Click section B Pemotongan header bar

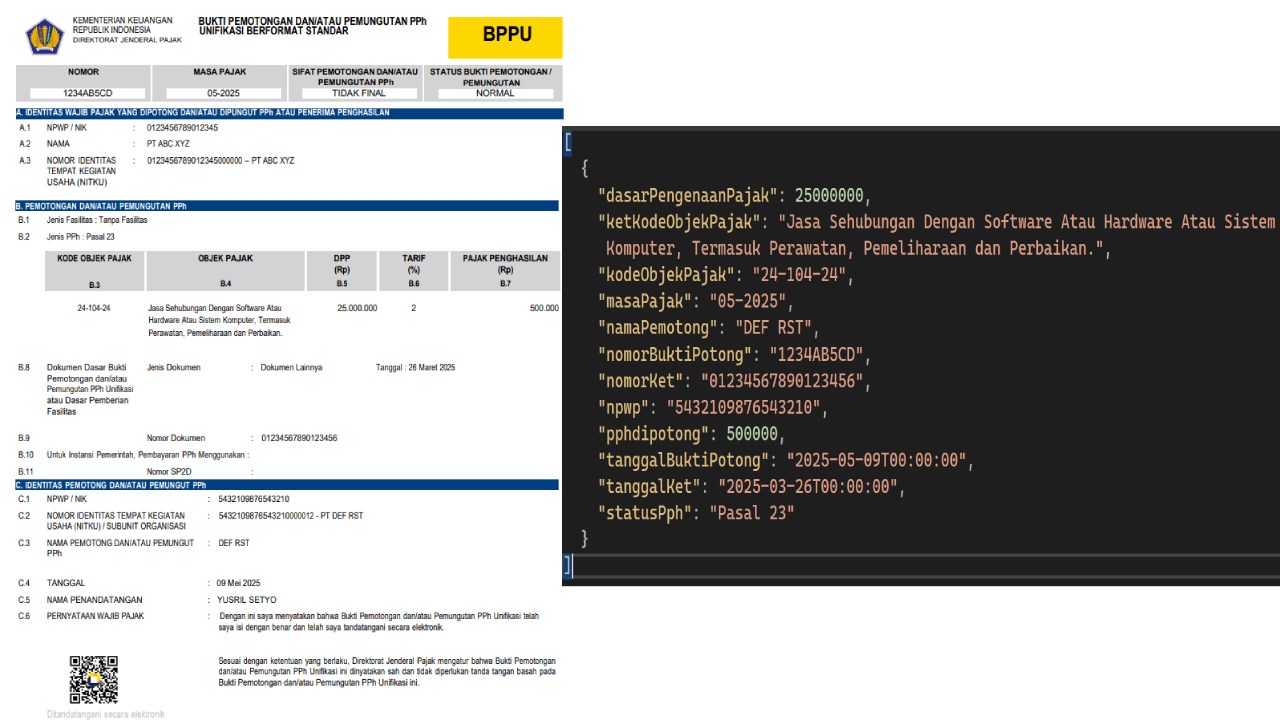pos(287,206)
